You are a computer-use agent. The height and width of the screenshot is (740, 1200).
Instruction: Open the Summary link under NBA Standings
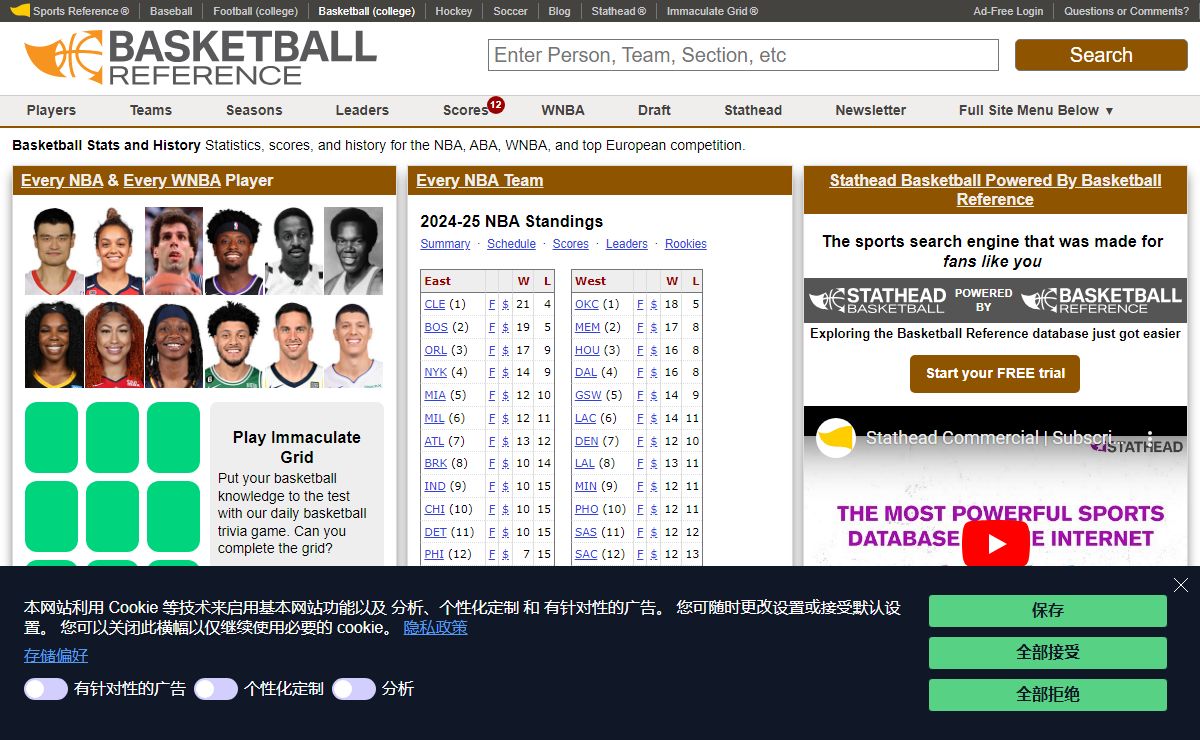point(445,244)
